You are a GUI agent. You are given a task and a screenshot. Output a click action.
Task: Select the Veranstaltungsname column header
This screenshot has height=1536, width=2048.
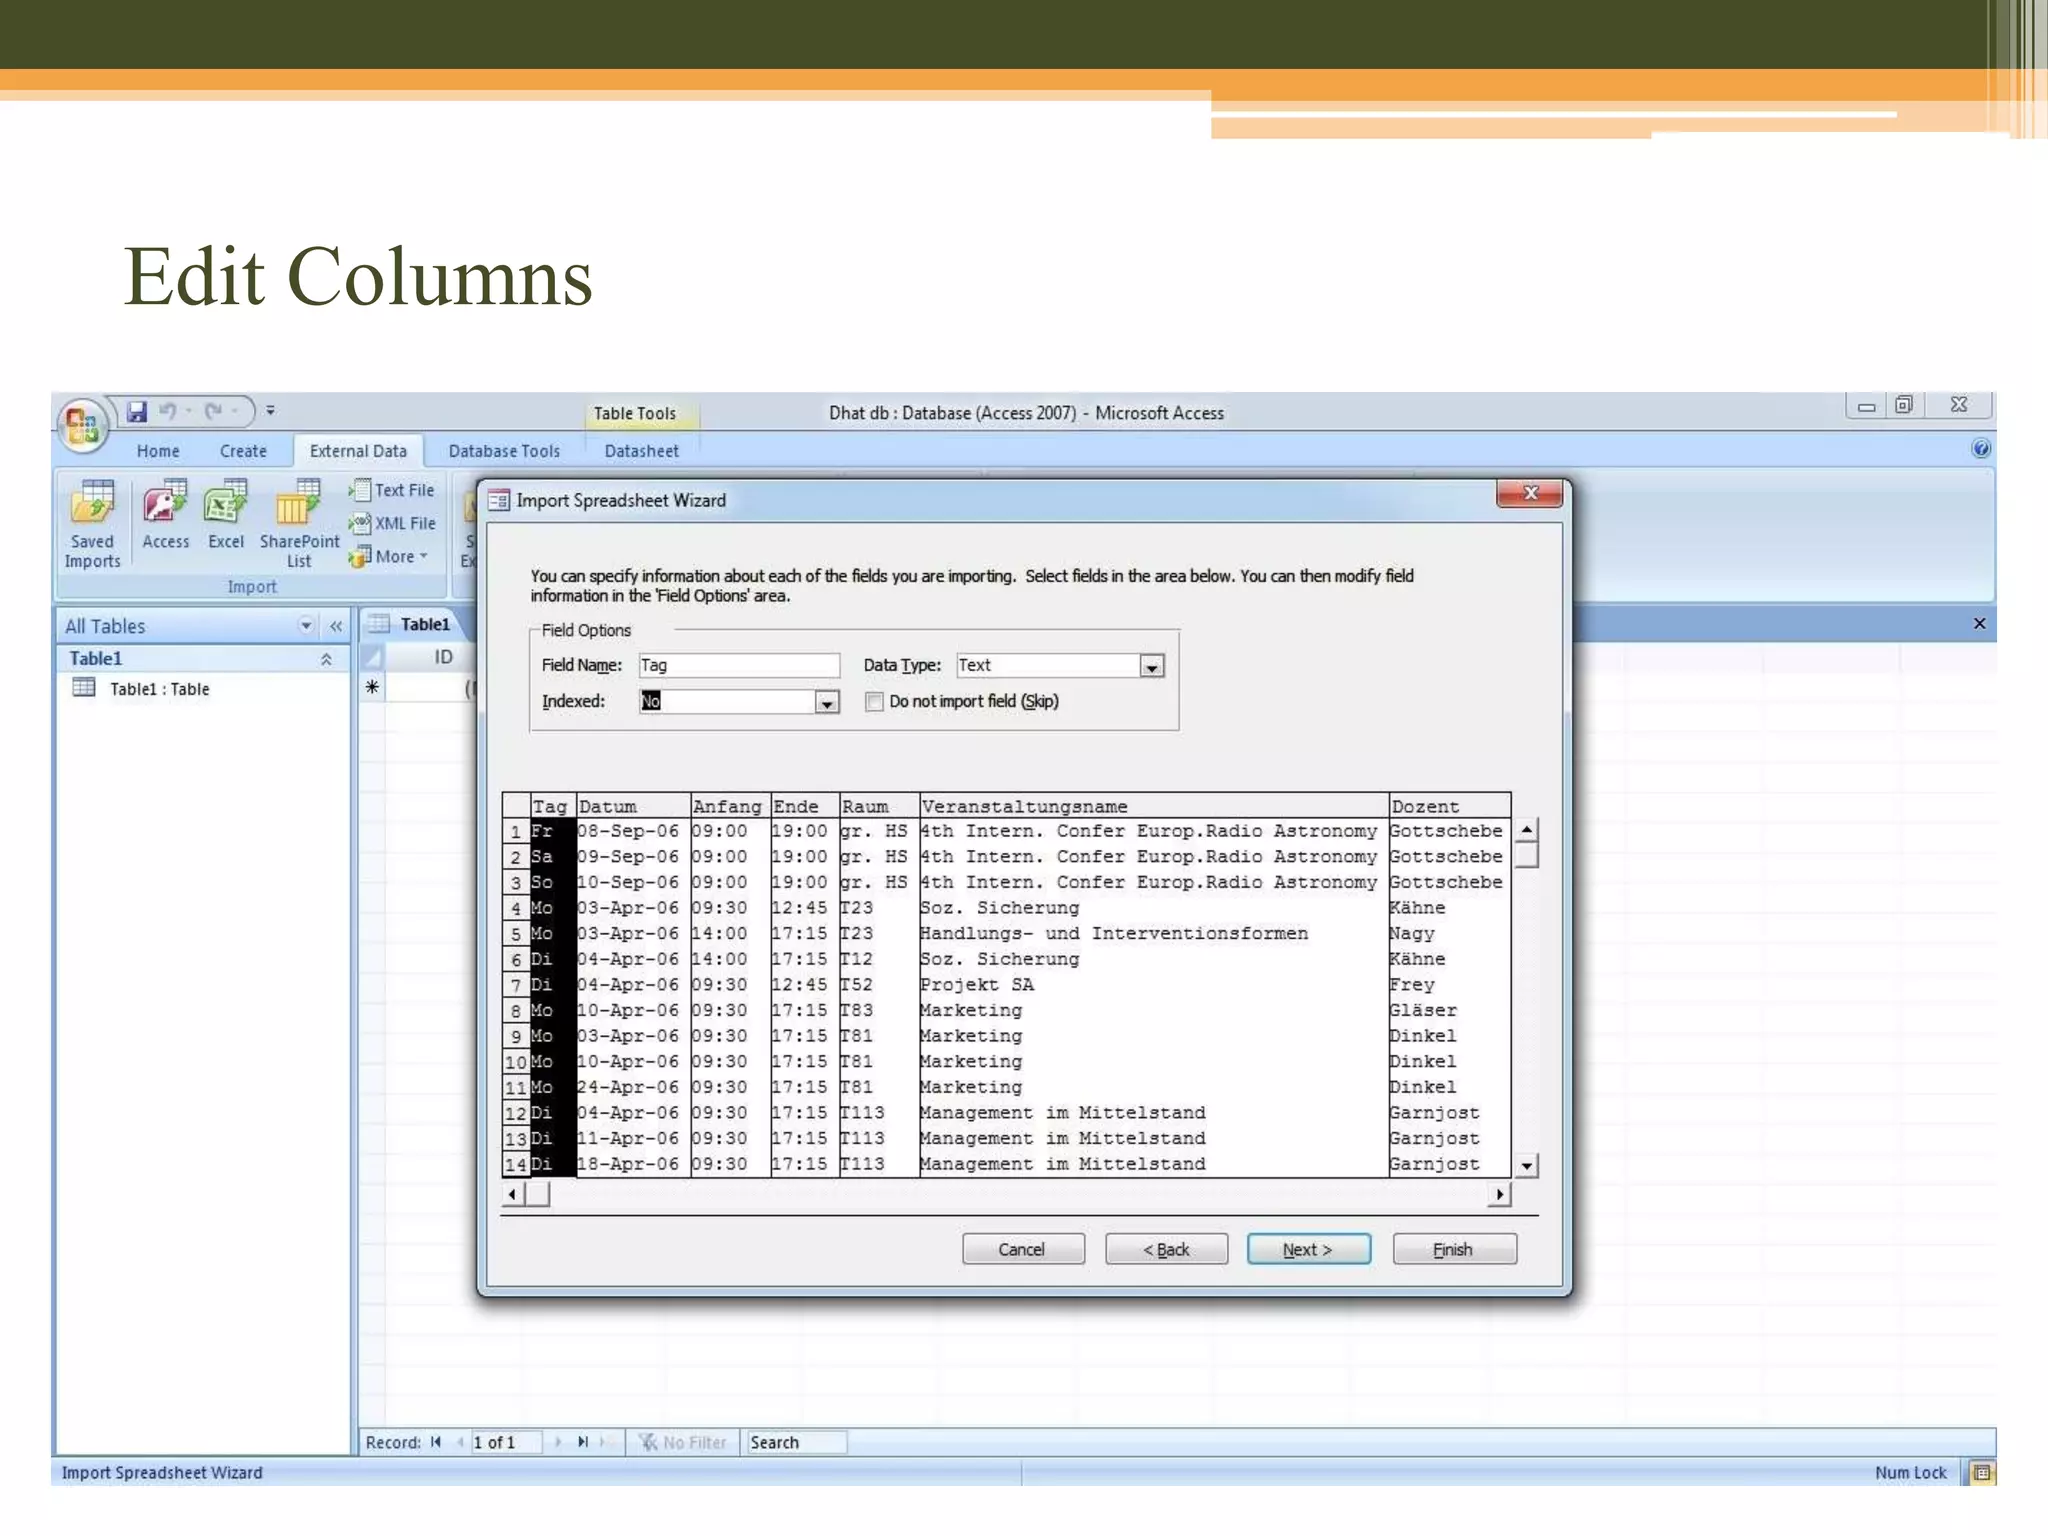[1154, 806]
